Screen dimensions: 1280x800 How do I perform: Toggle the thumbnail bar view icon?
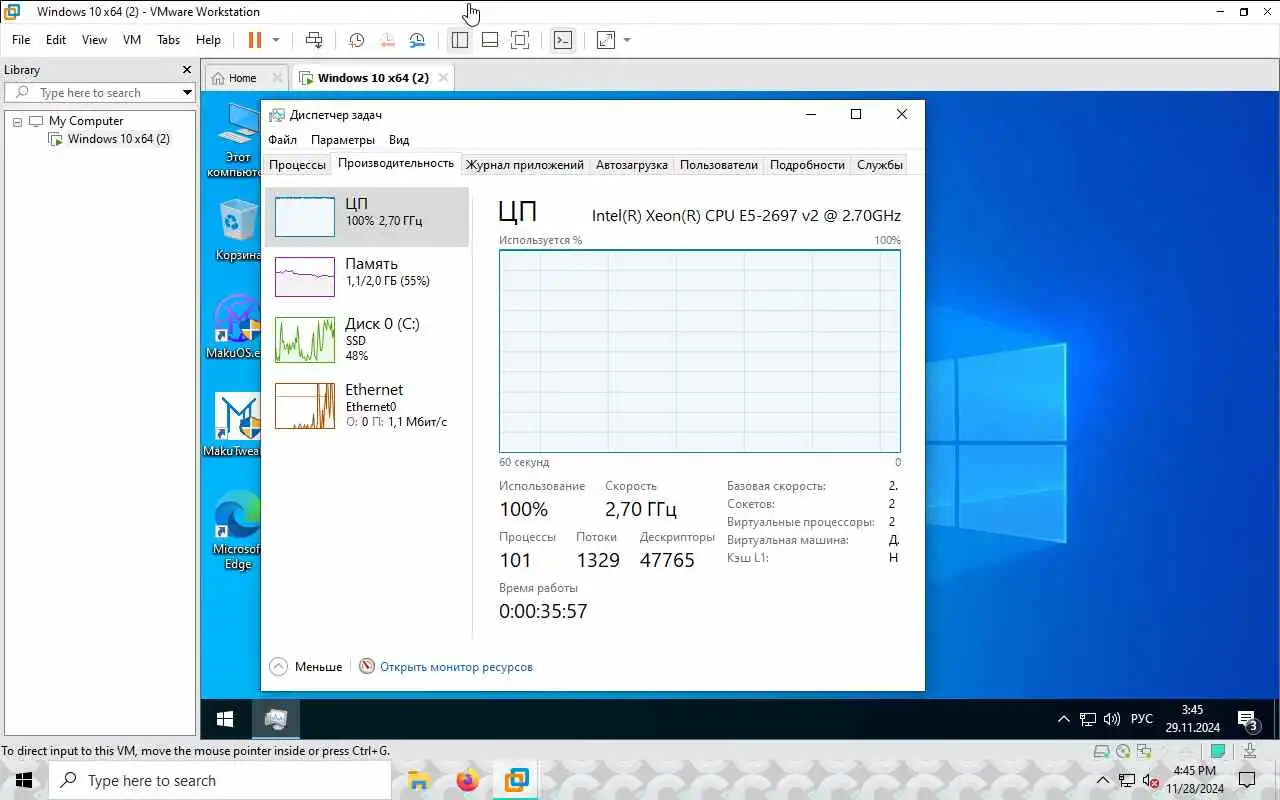tap(490, 40)
